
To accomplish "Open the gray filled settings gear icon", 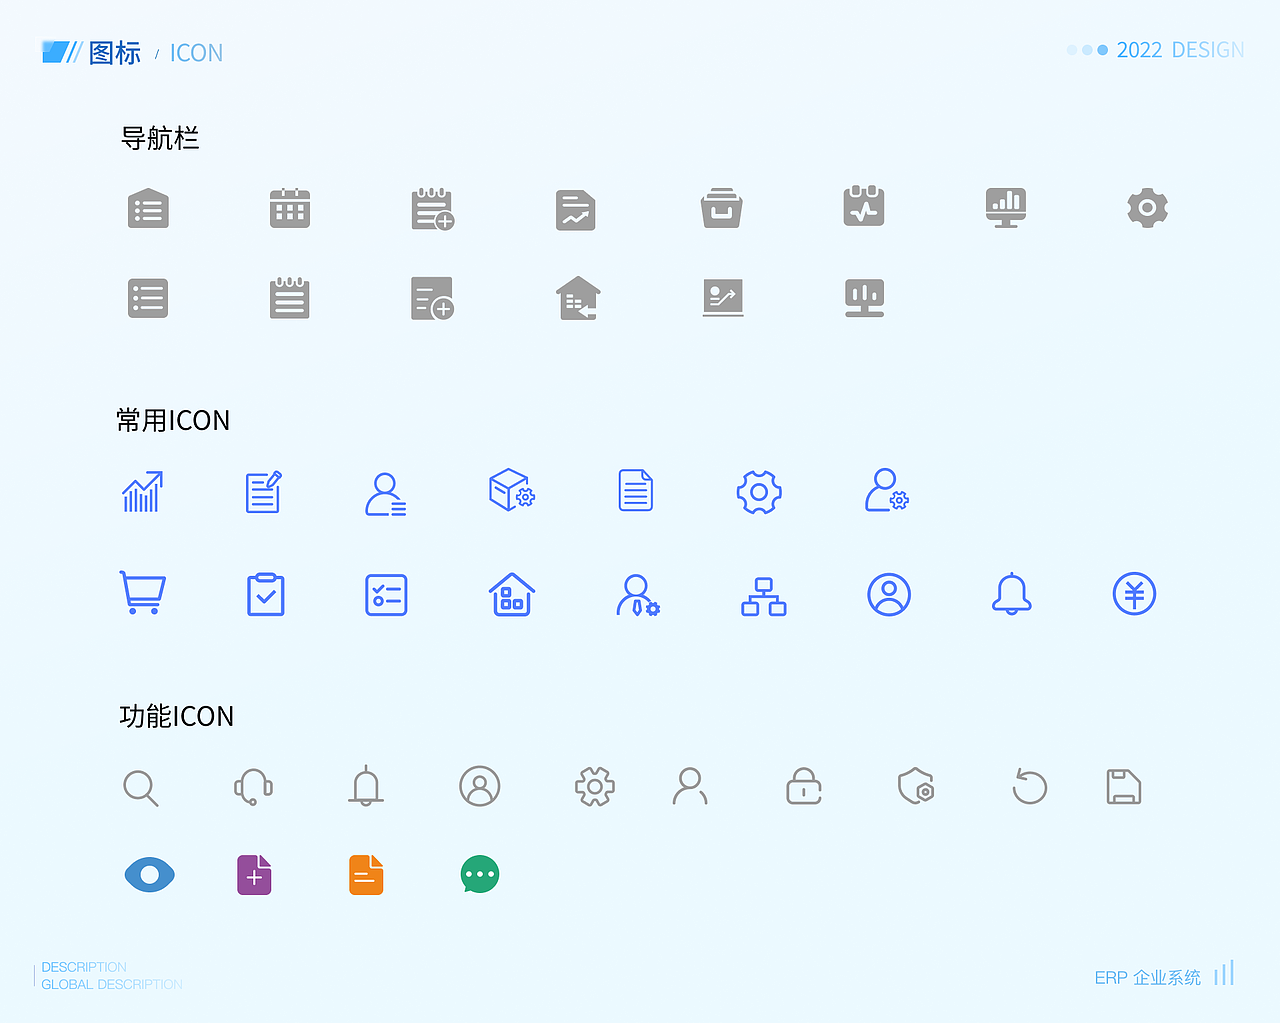I will pyautogui.click(x=1148, y=208).
